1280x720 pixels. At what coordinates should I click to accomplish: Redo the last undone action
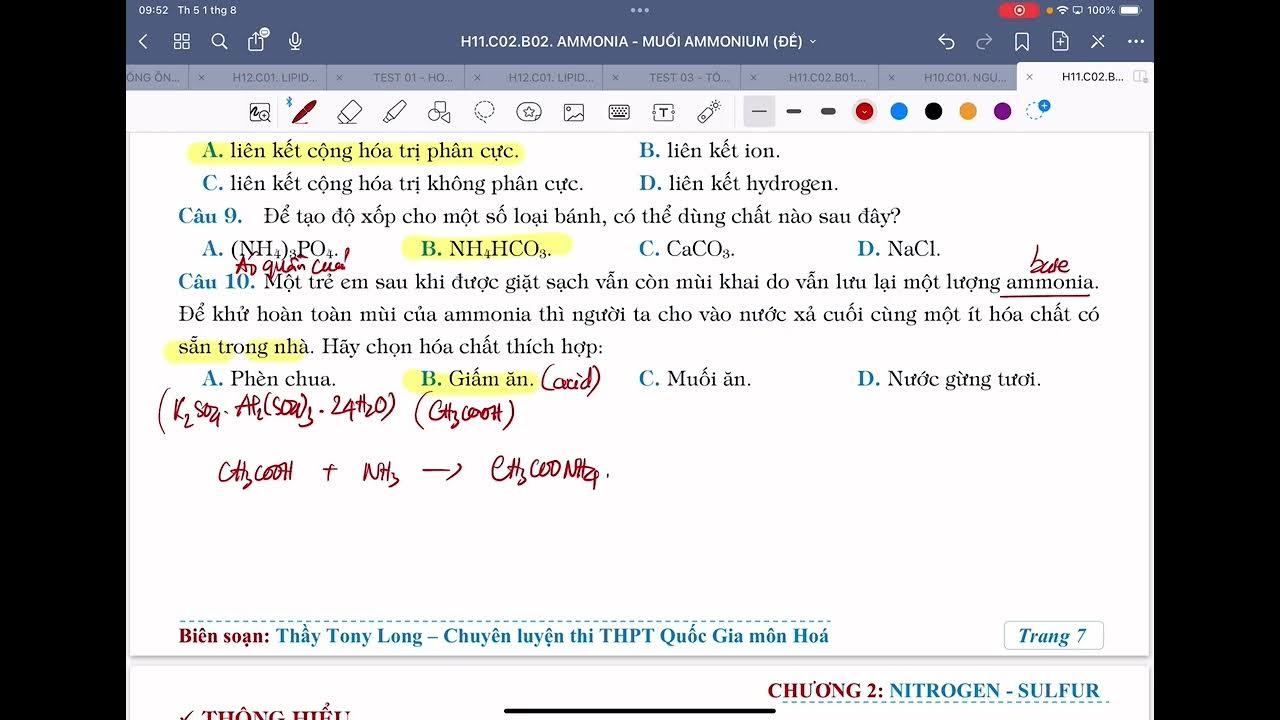(x=984, y=41)
